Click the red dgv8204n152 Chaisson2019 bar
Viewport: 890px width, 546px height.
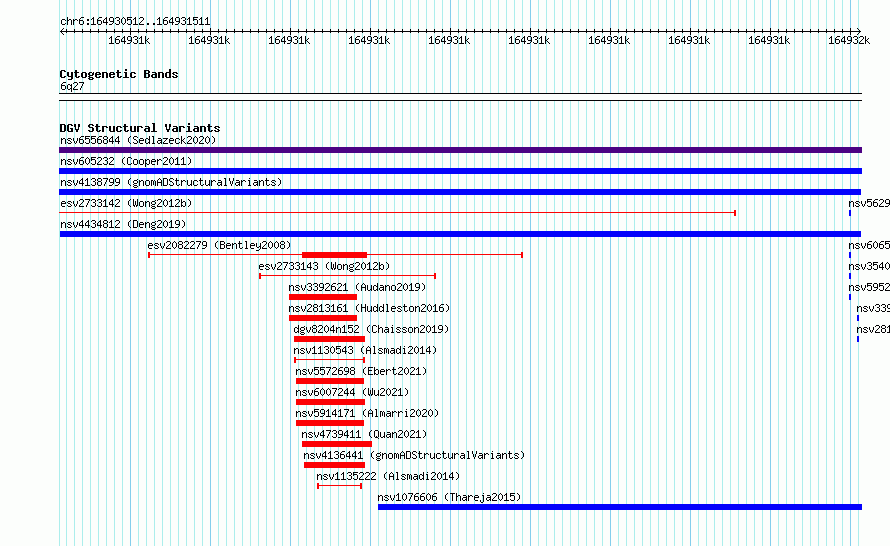[x=329, y=339]
